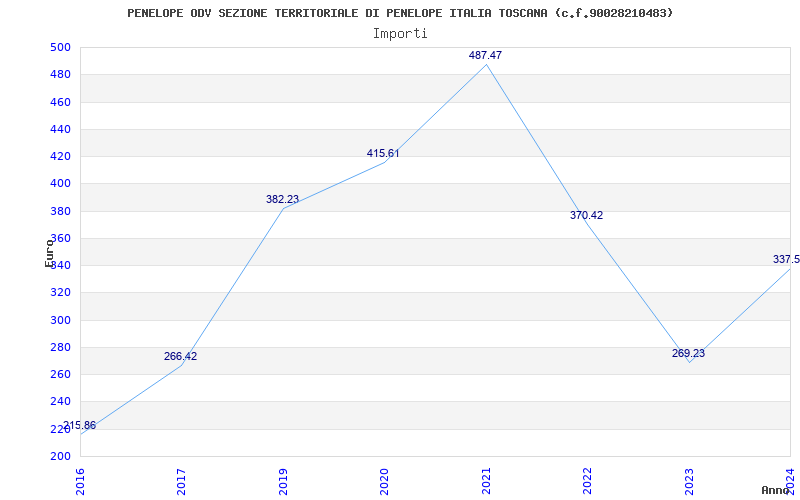
Task: Click the 382.23 data label
Action: [x=282, y=199]
